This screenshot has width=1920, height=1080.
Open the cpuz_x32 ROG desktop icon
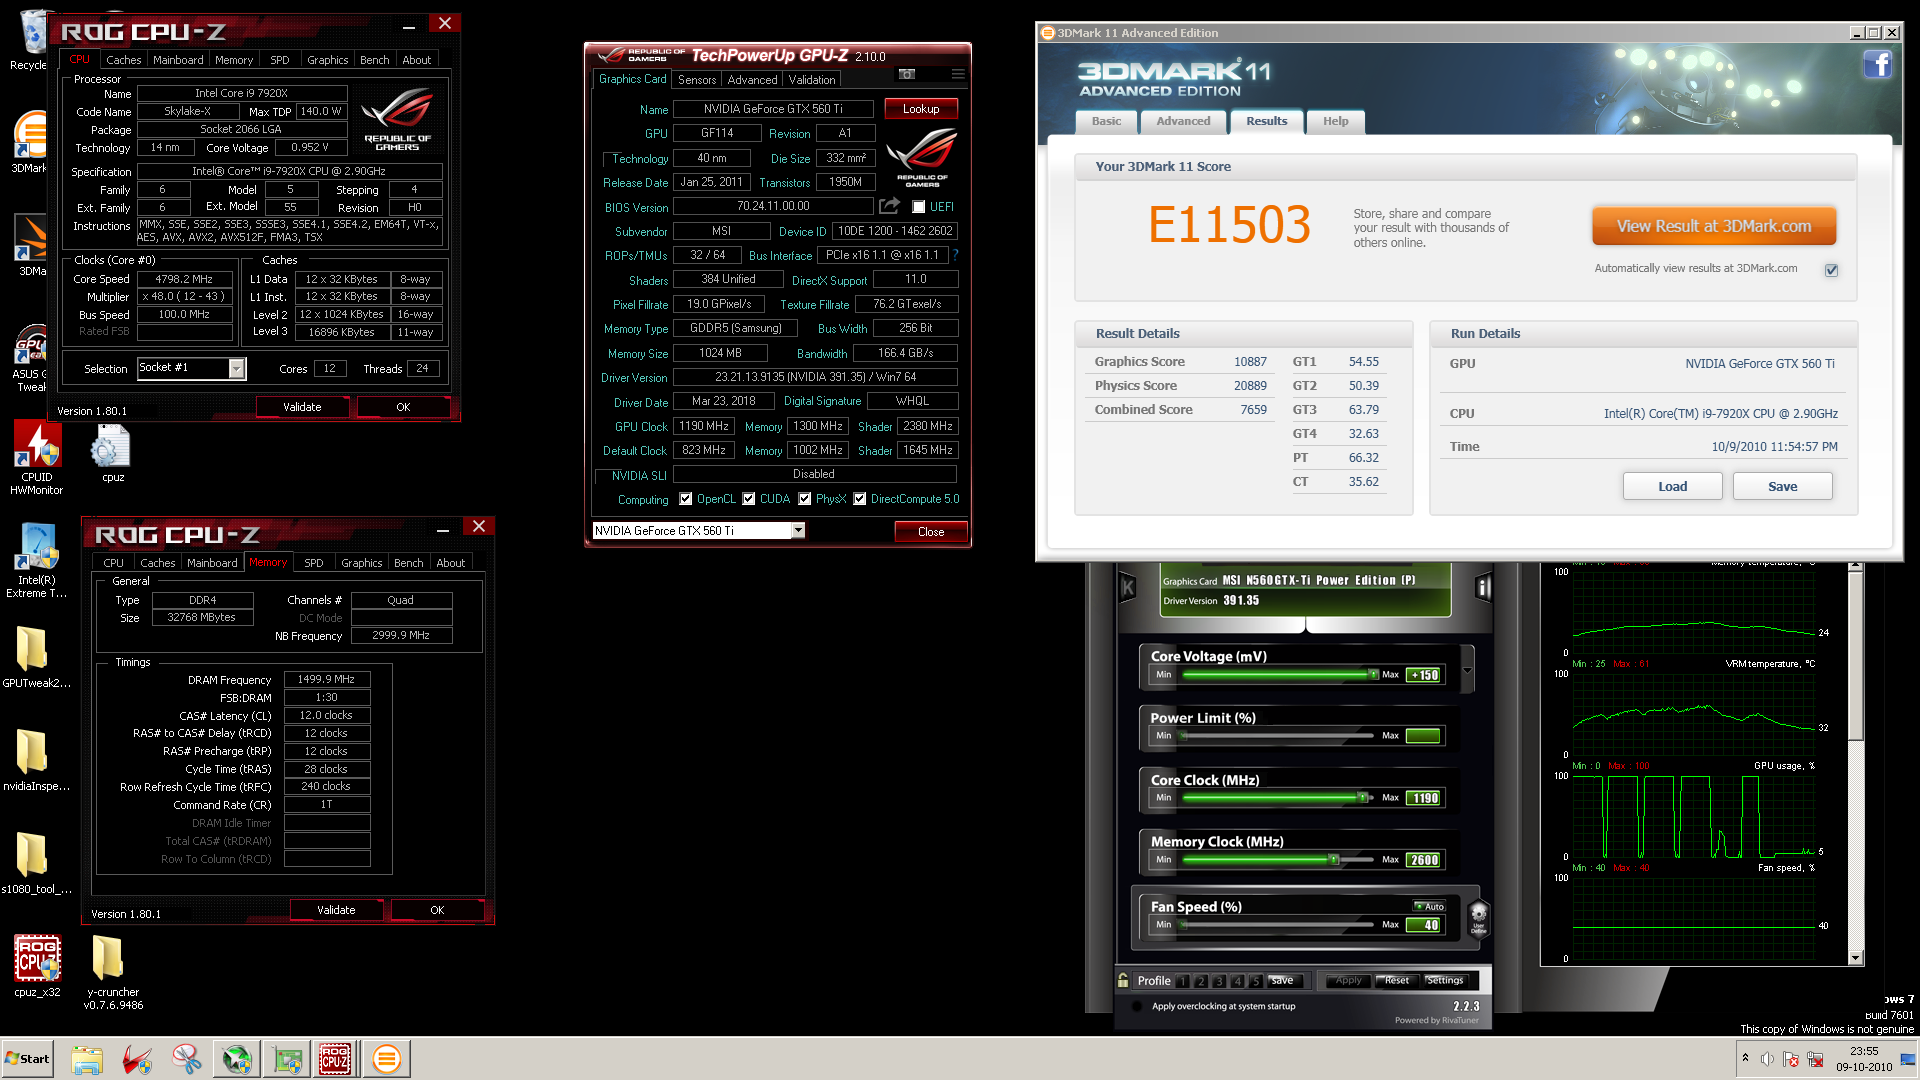point(37,965)
